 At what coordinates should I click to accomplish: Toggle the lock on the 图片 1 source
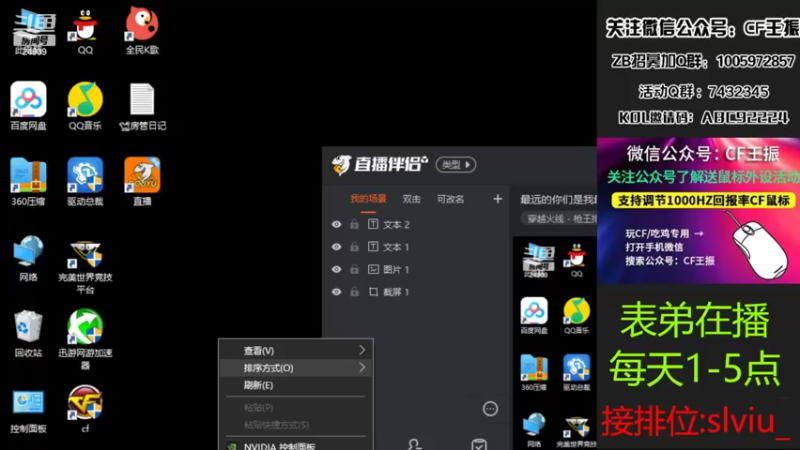(x=354, y=269)
